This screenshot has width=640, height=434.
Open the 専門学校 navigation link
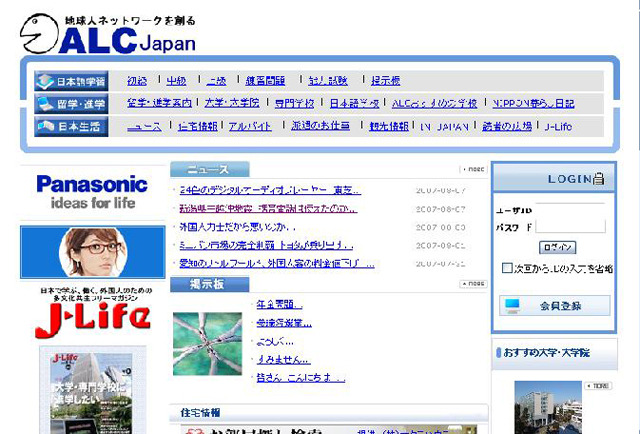tap(294, 103)
